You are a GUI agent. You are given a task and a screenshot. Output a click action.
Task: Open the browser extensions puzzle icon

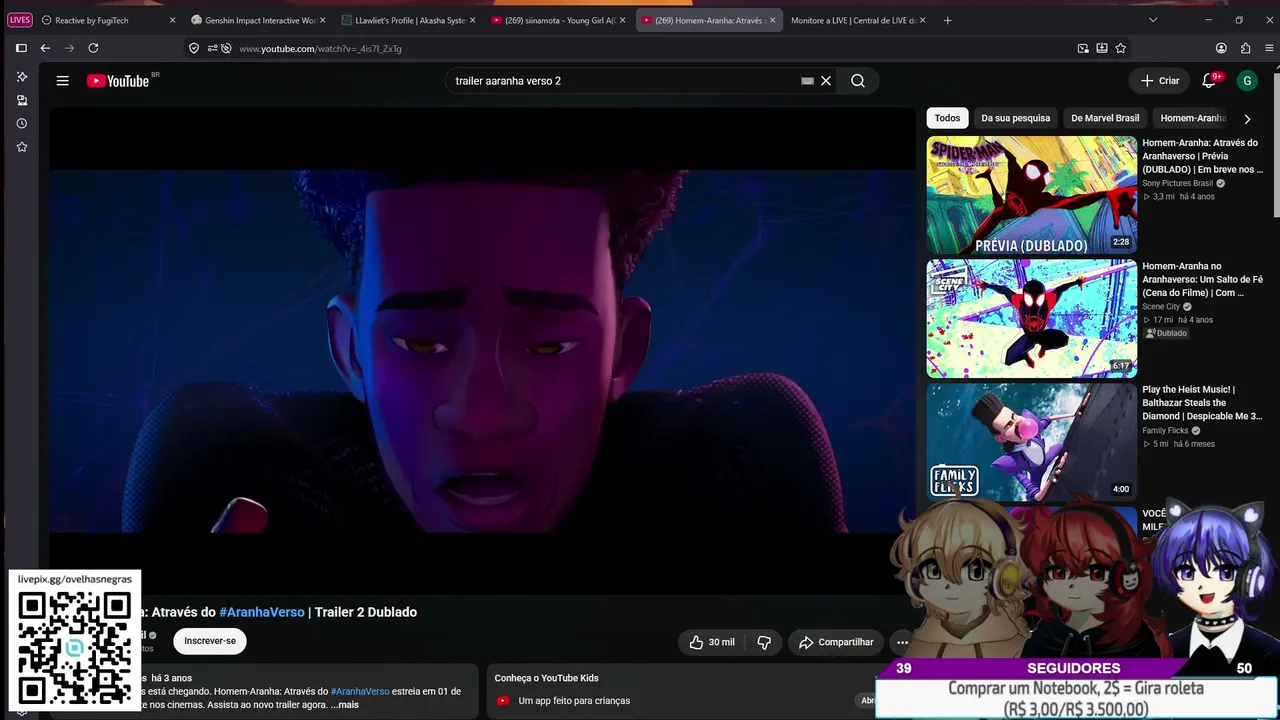(x=1245, y=48)
